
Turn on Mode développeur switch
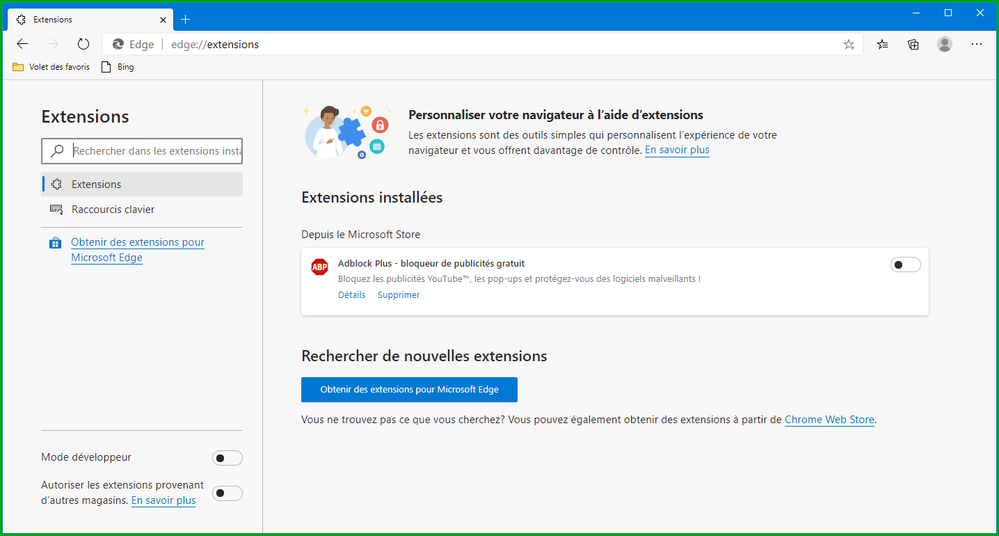227,458
